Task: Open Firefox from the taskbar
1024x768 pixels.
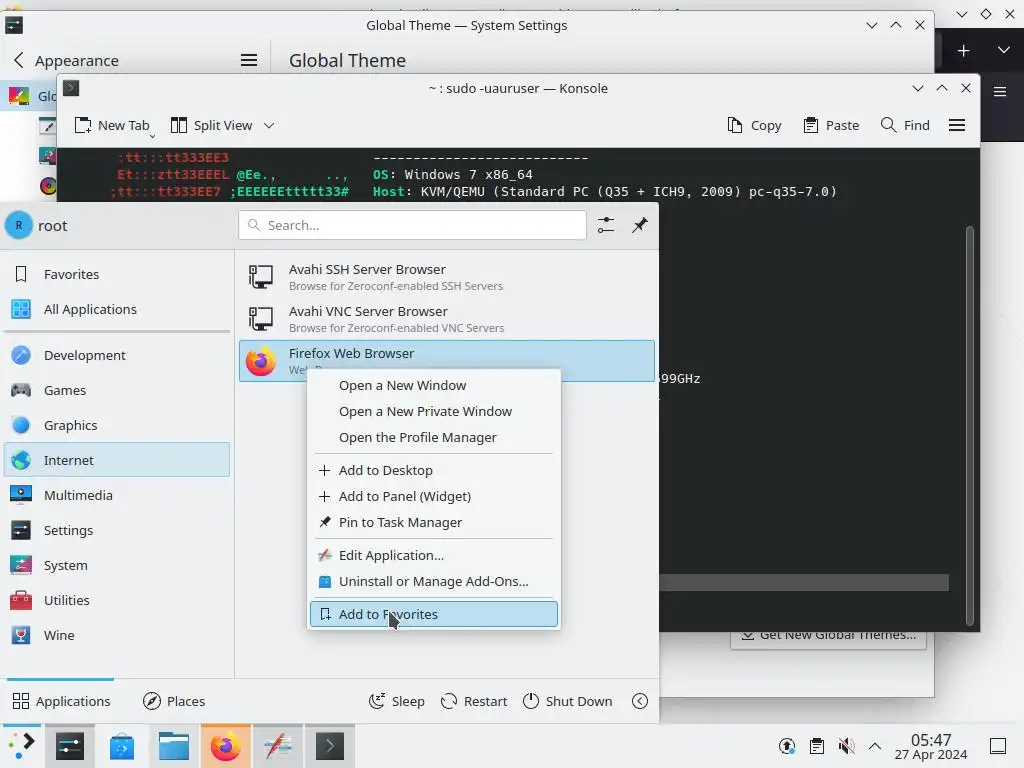Action: (225, 746)
